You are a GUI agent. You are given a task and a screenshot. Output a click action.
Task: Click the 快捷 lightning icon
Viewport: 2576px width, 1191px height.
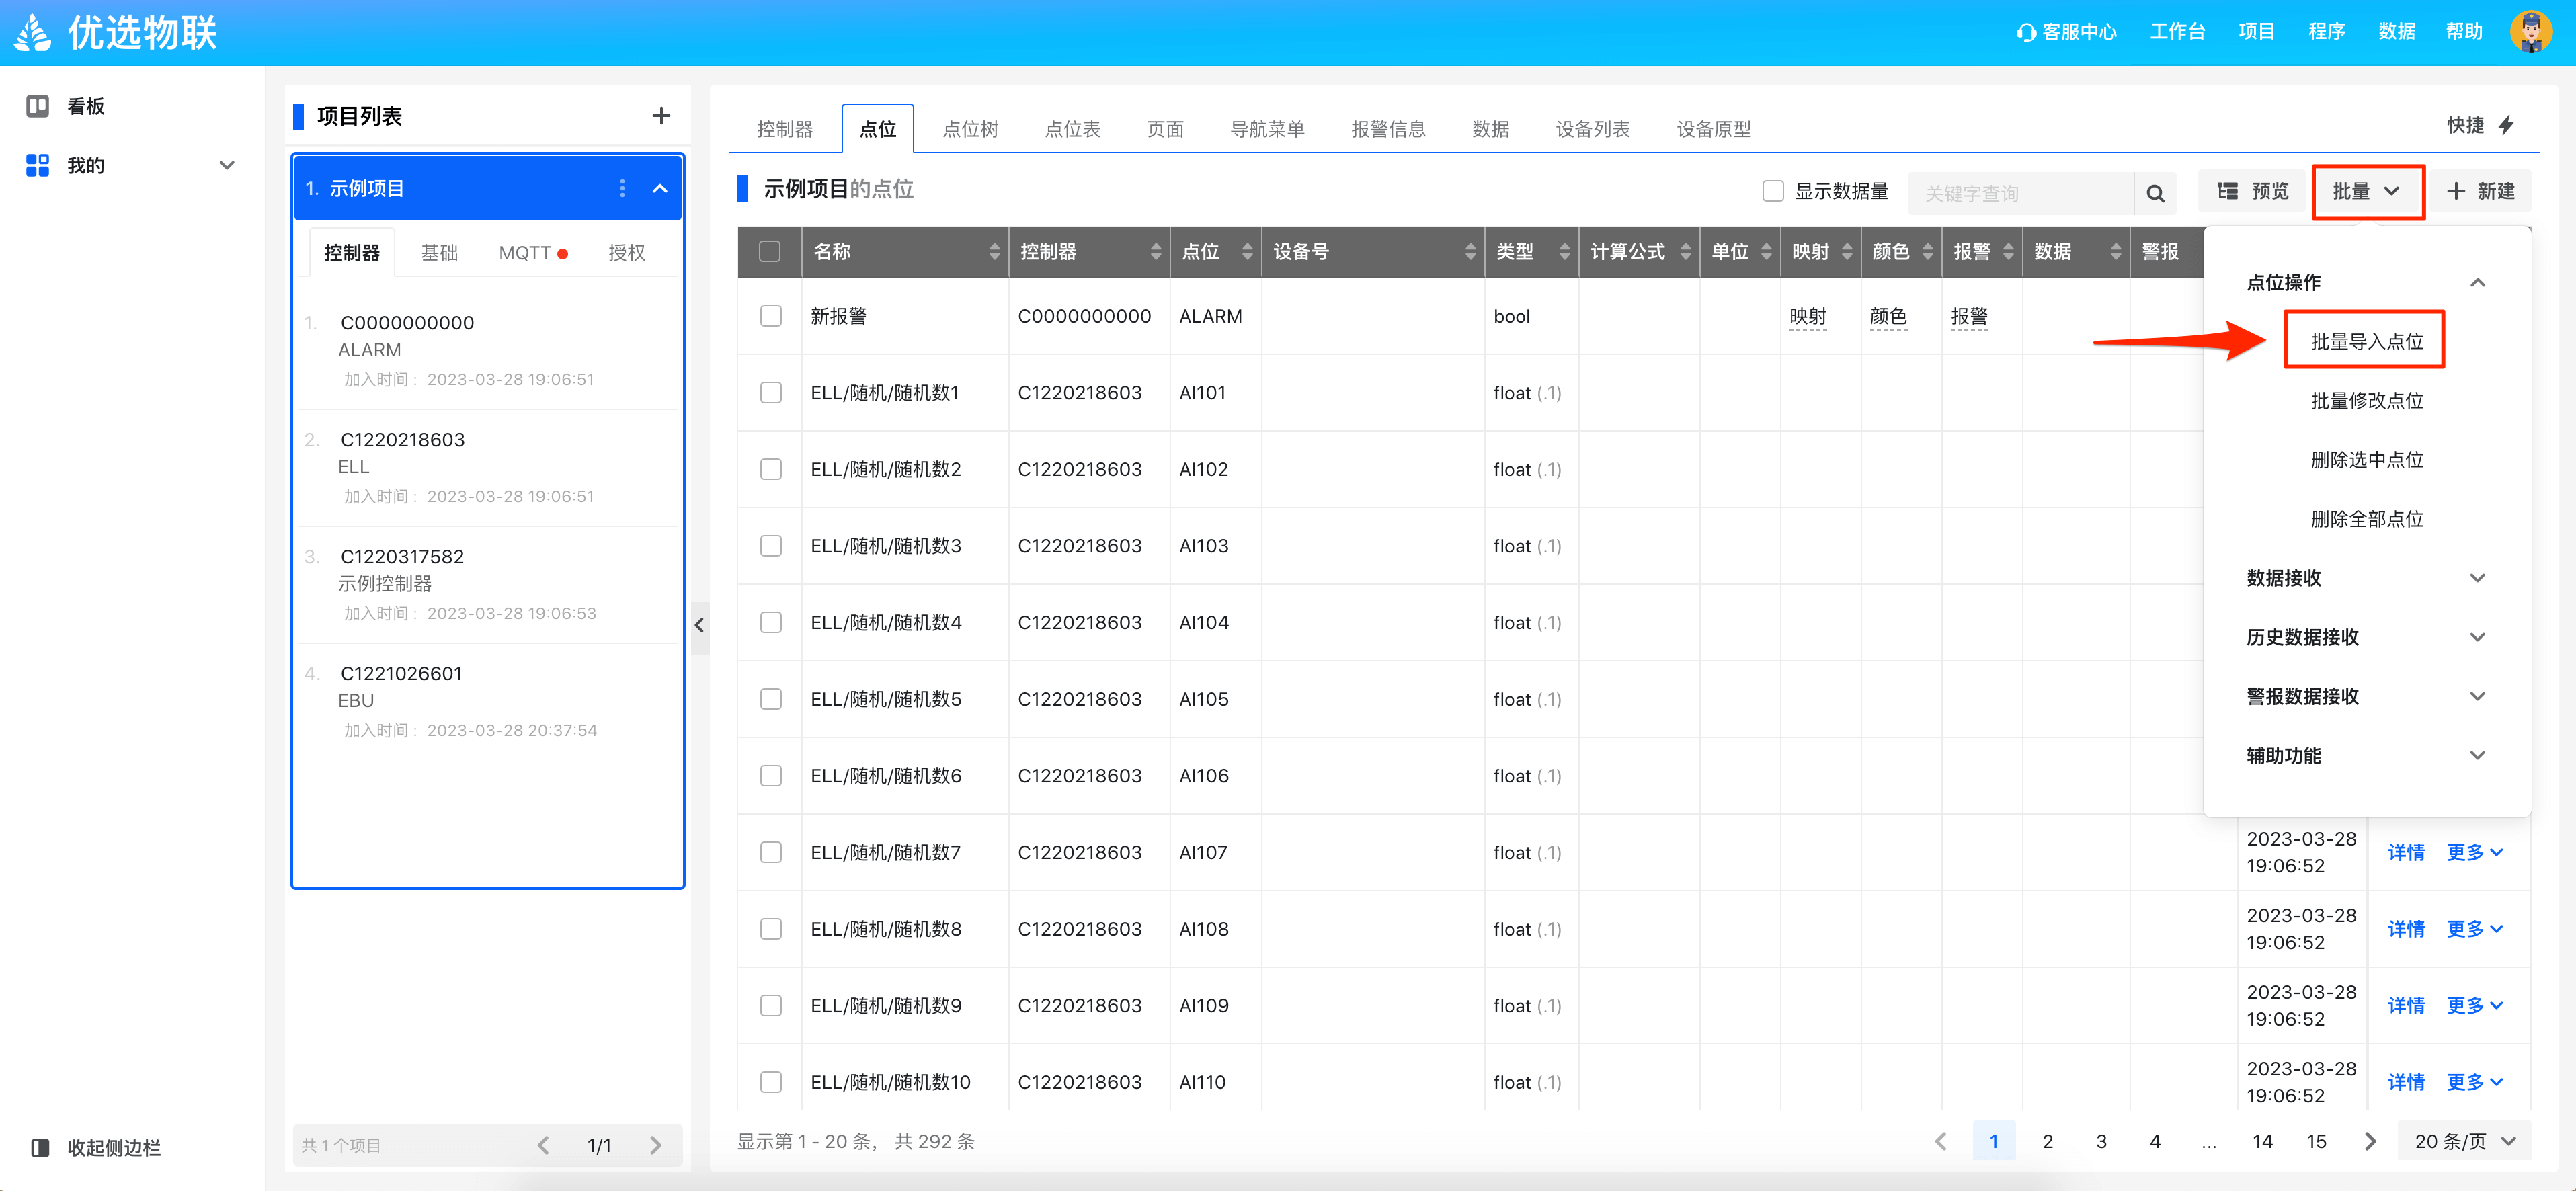pyautogui.click(x=2506, y=125)
